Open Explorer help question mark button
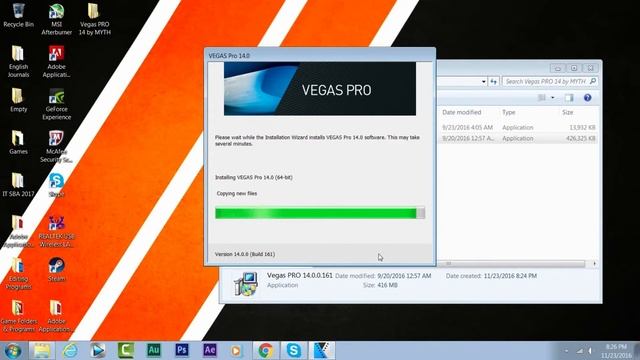Viewport: 640px width, 360px height. [x=587, y=98]
